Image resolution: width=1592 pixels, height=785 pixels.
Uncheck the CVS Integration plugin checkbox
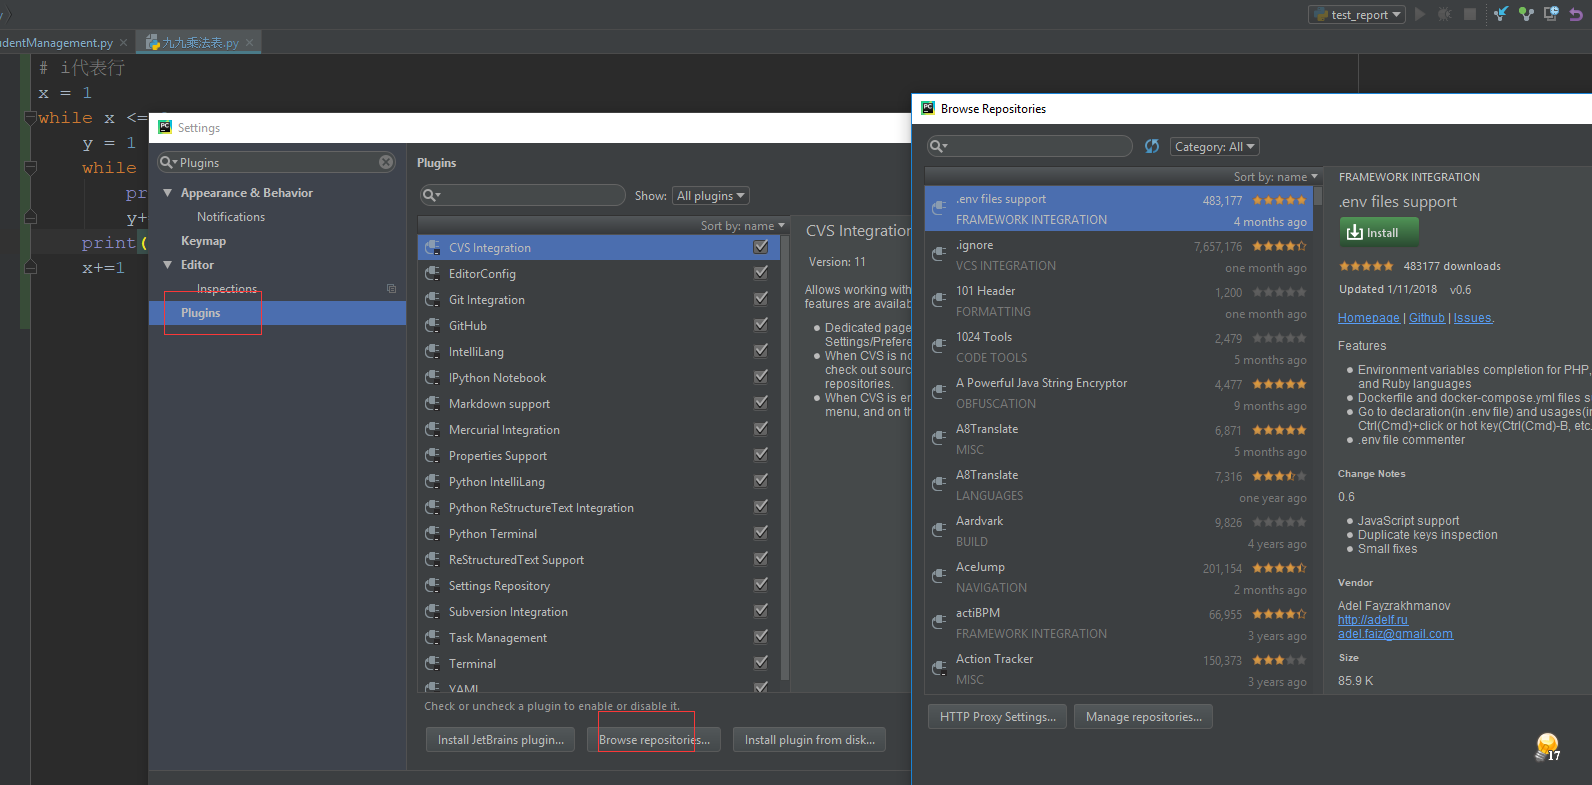pos(761,246)
